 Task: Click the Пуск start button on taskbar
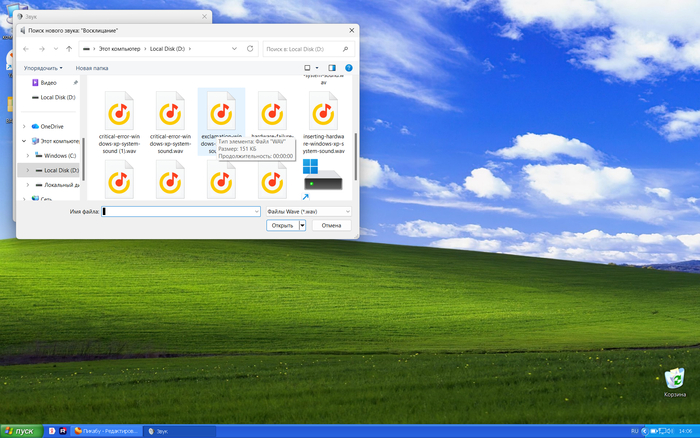point(18,431)
